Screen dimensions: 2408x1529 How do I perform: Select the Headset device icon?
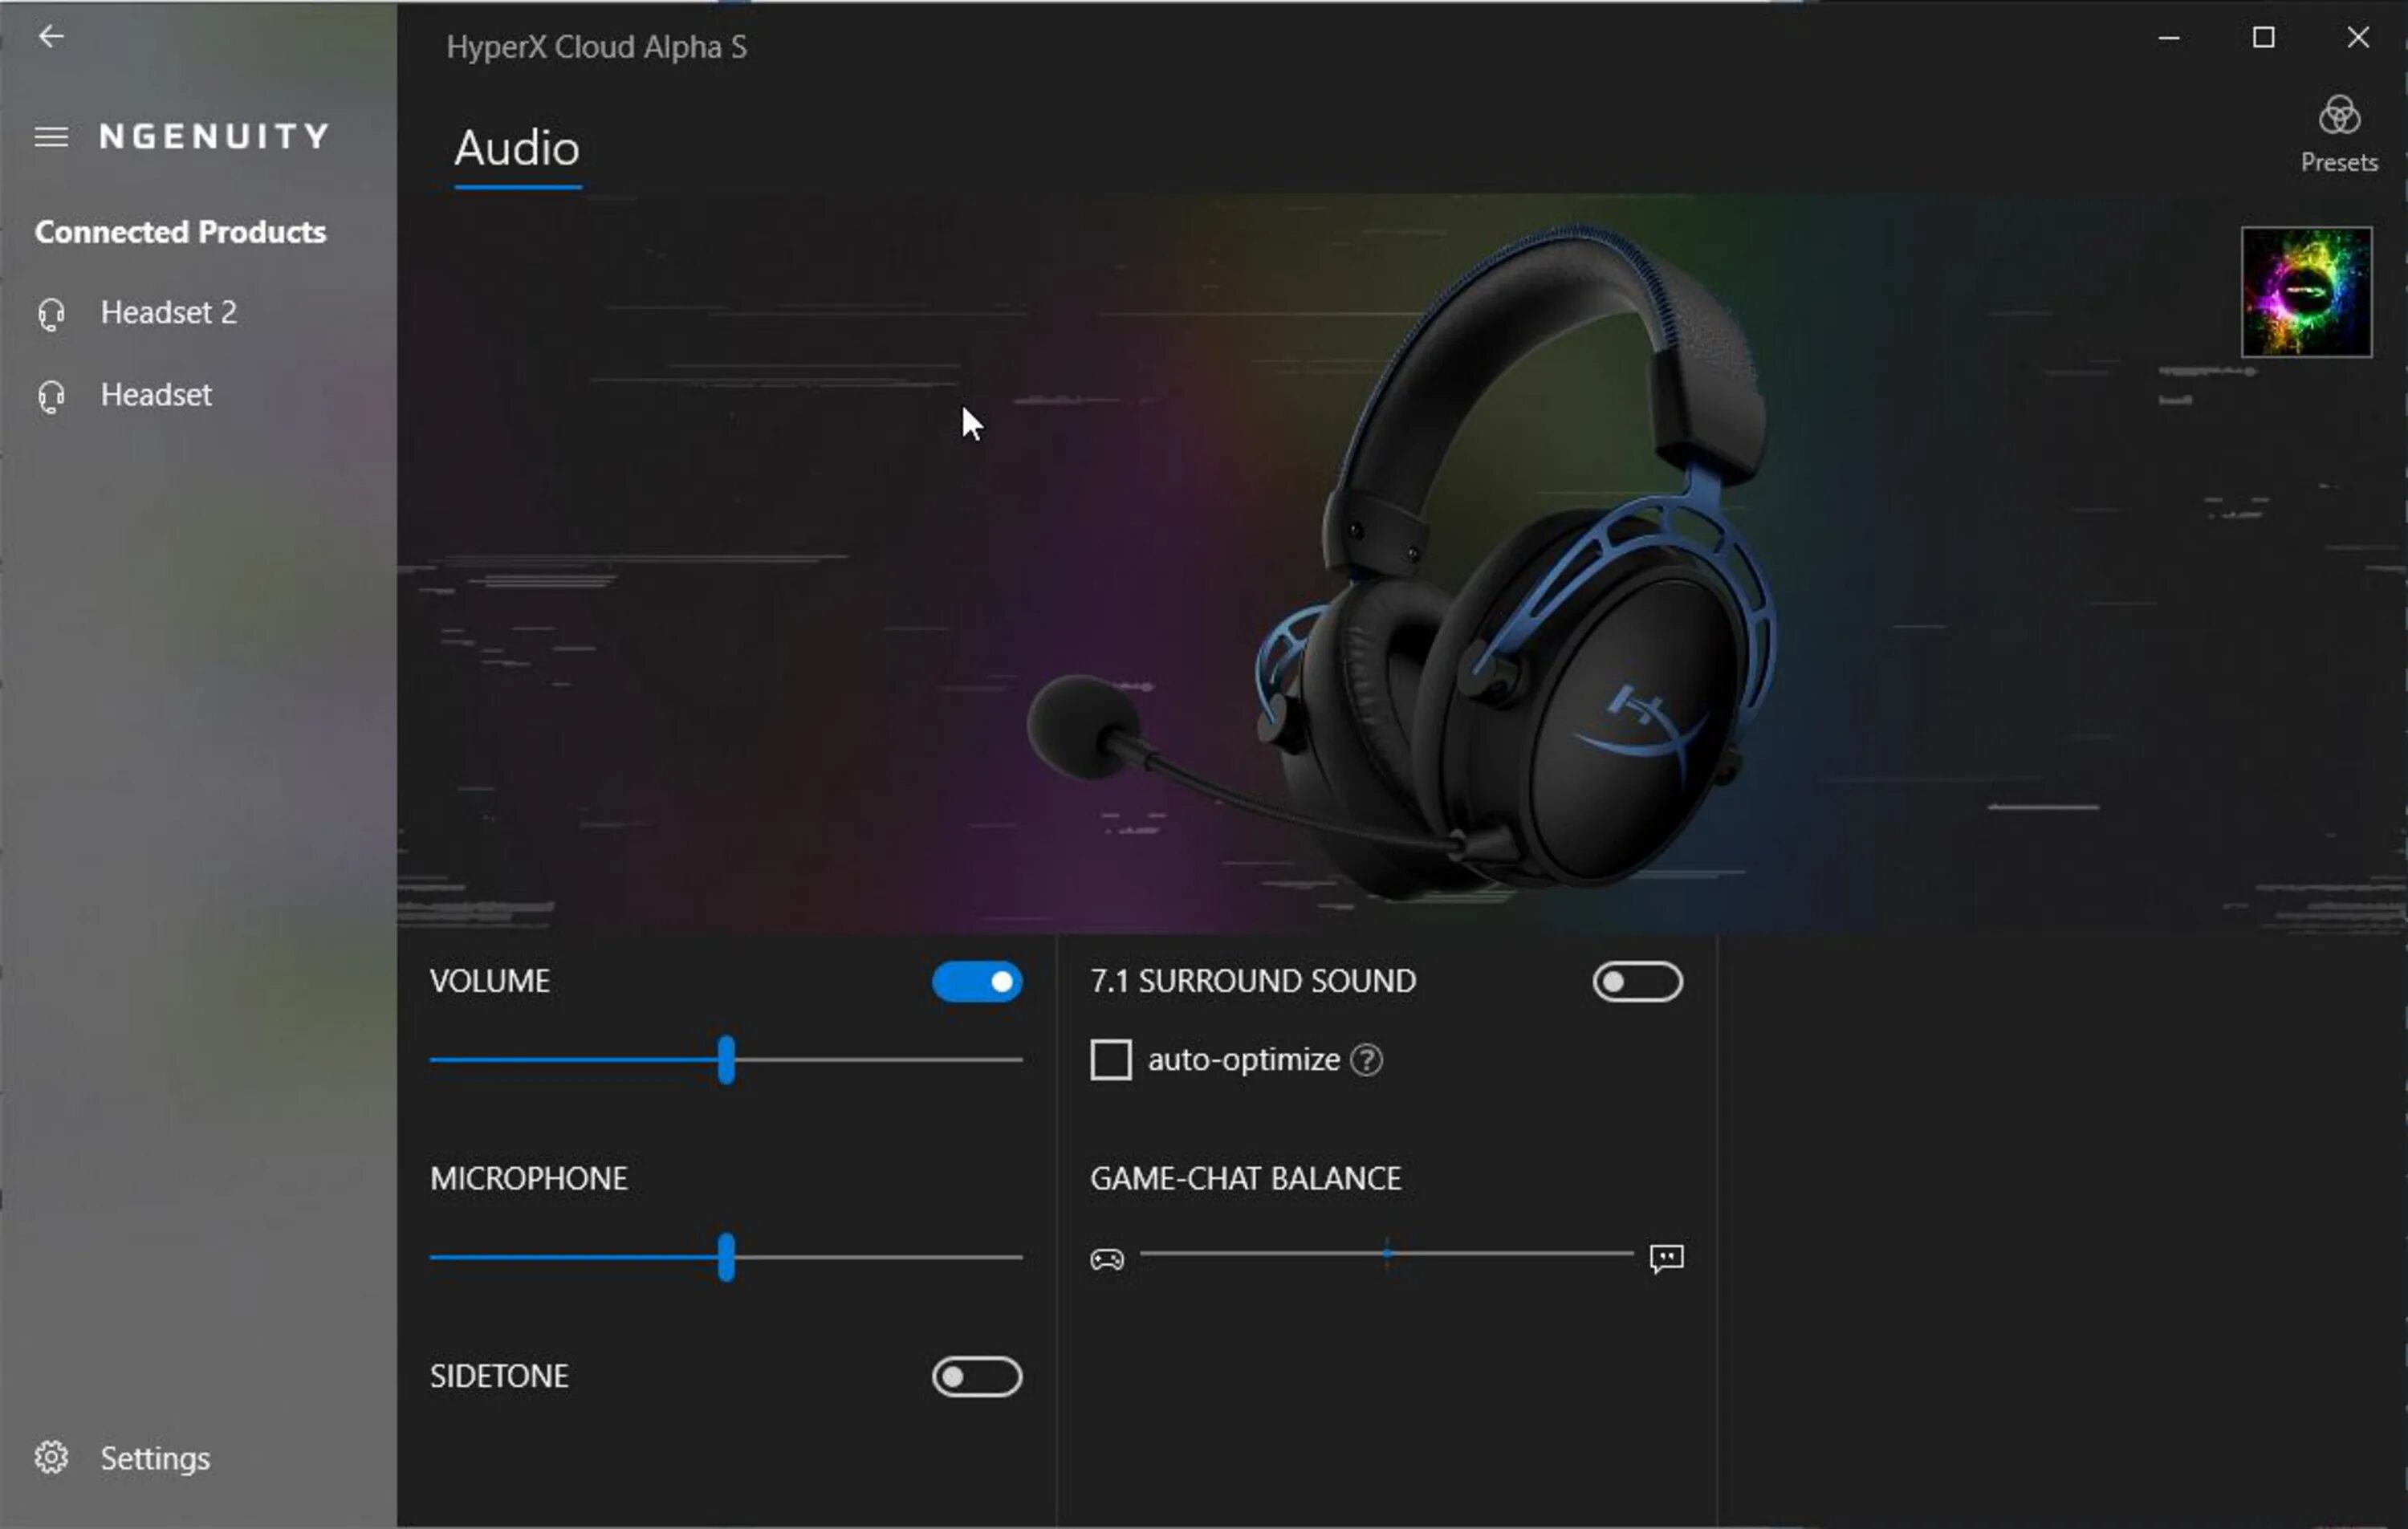49,392
